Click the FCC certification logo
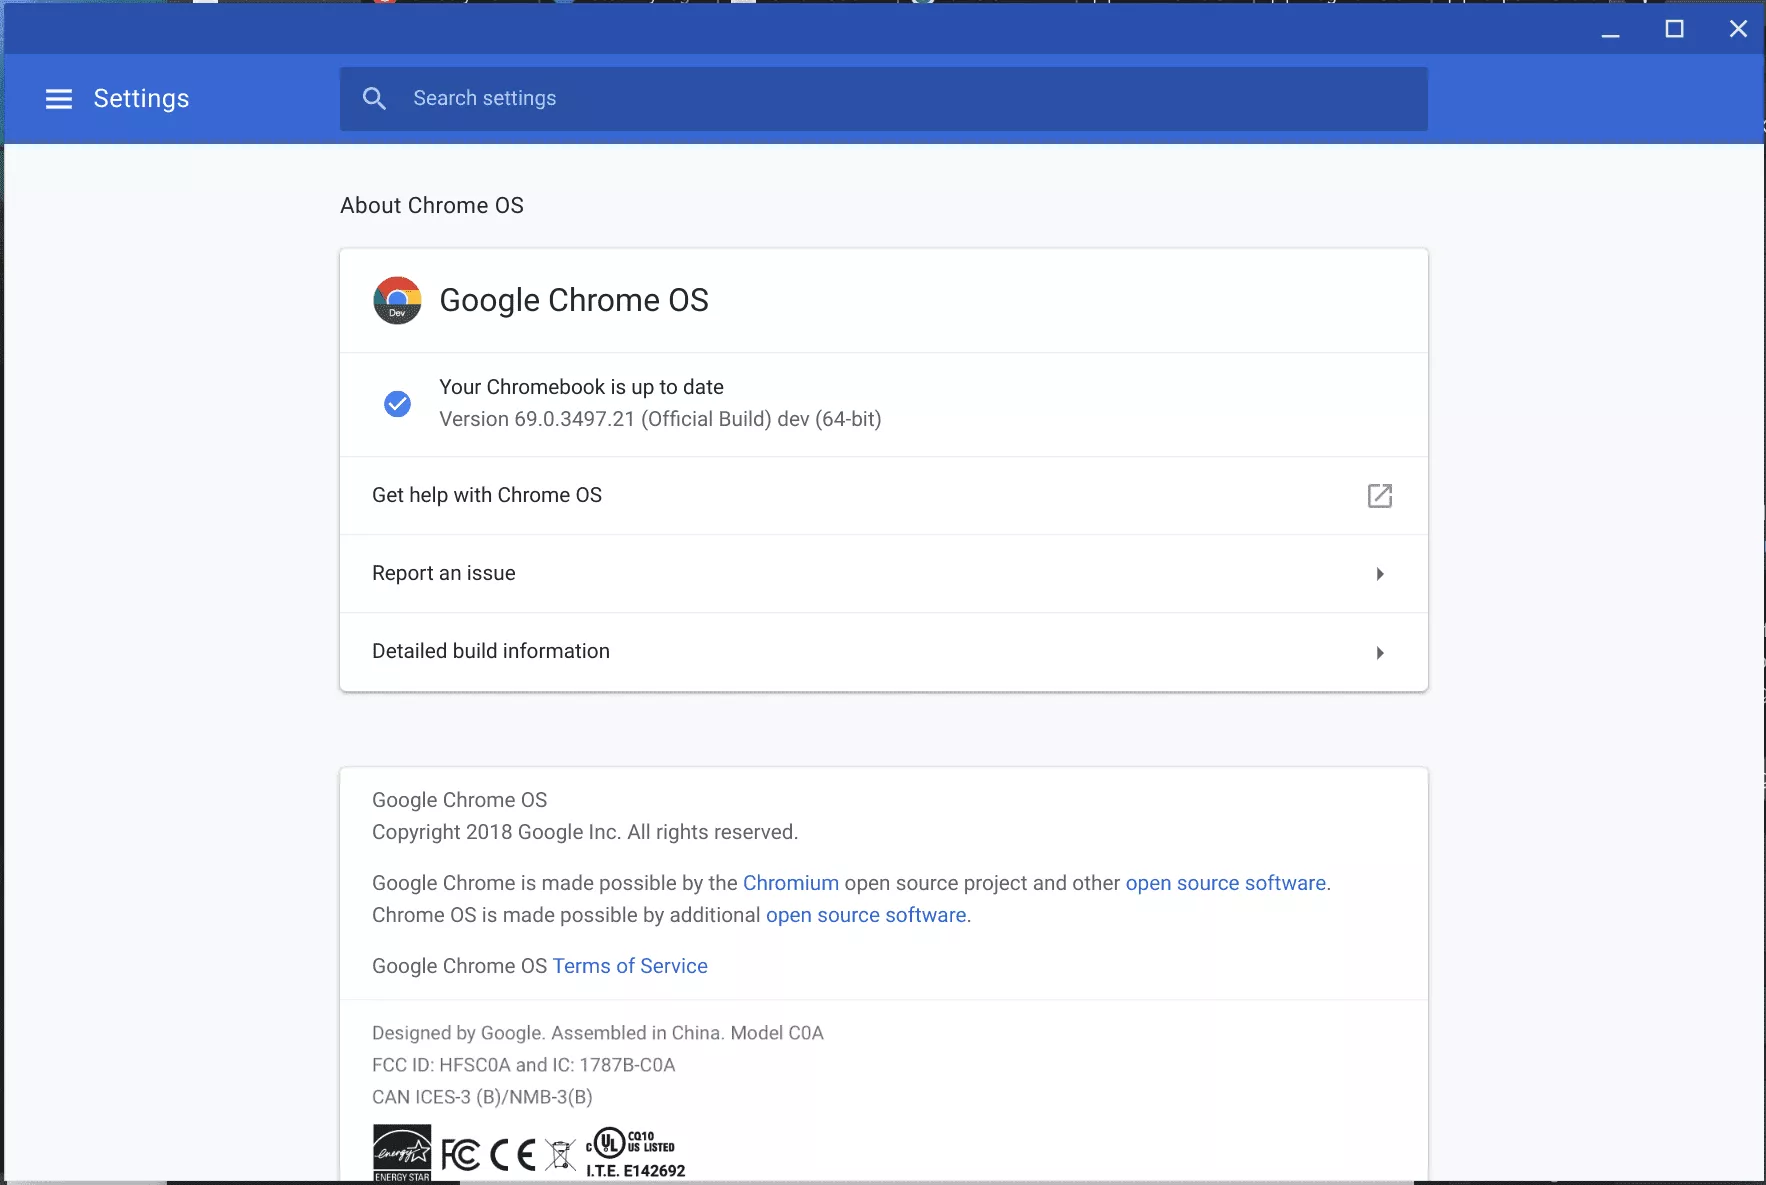1766x1185 pixels. 460,1155
